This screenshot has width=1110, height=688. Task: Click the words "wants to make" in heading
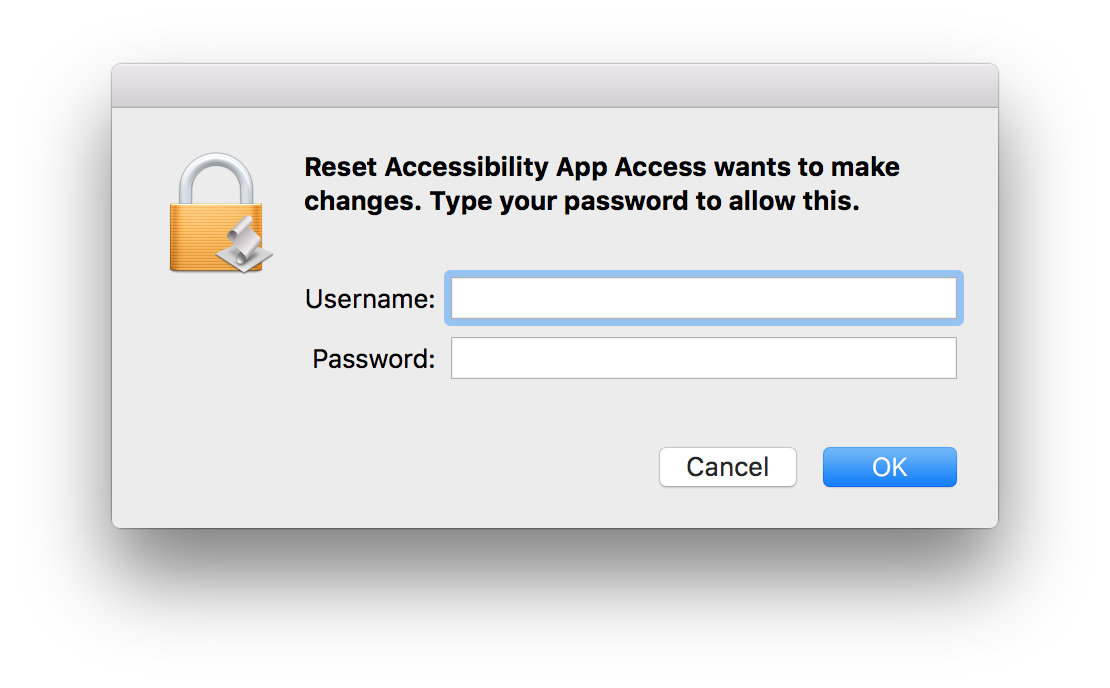tap(807, 168)
